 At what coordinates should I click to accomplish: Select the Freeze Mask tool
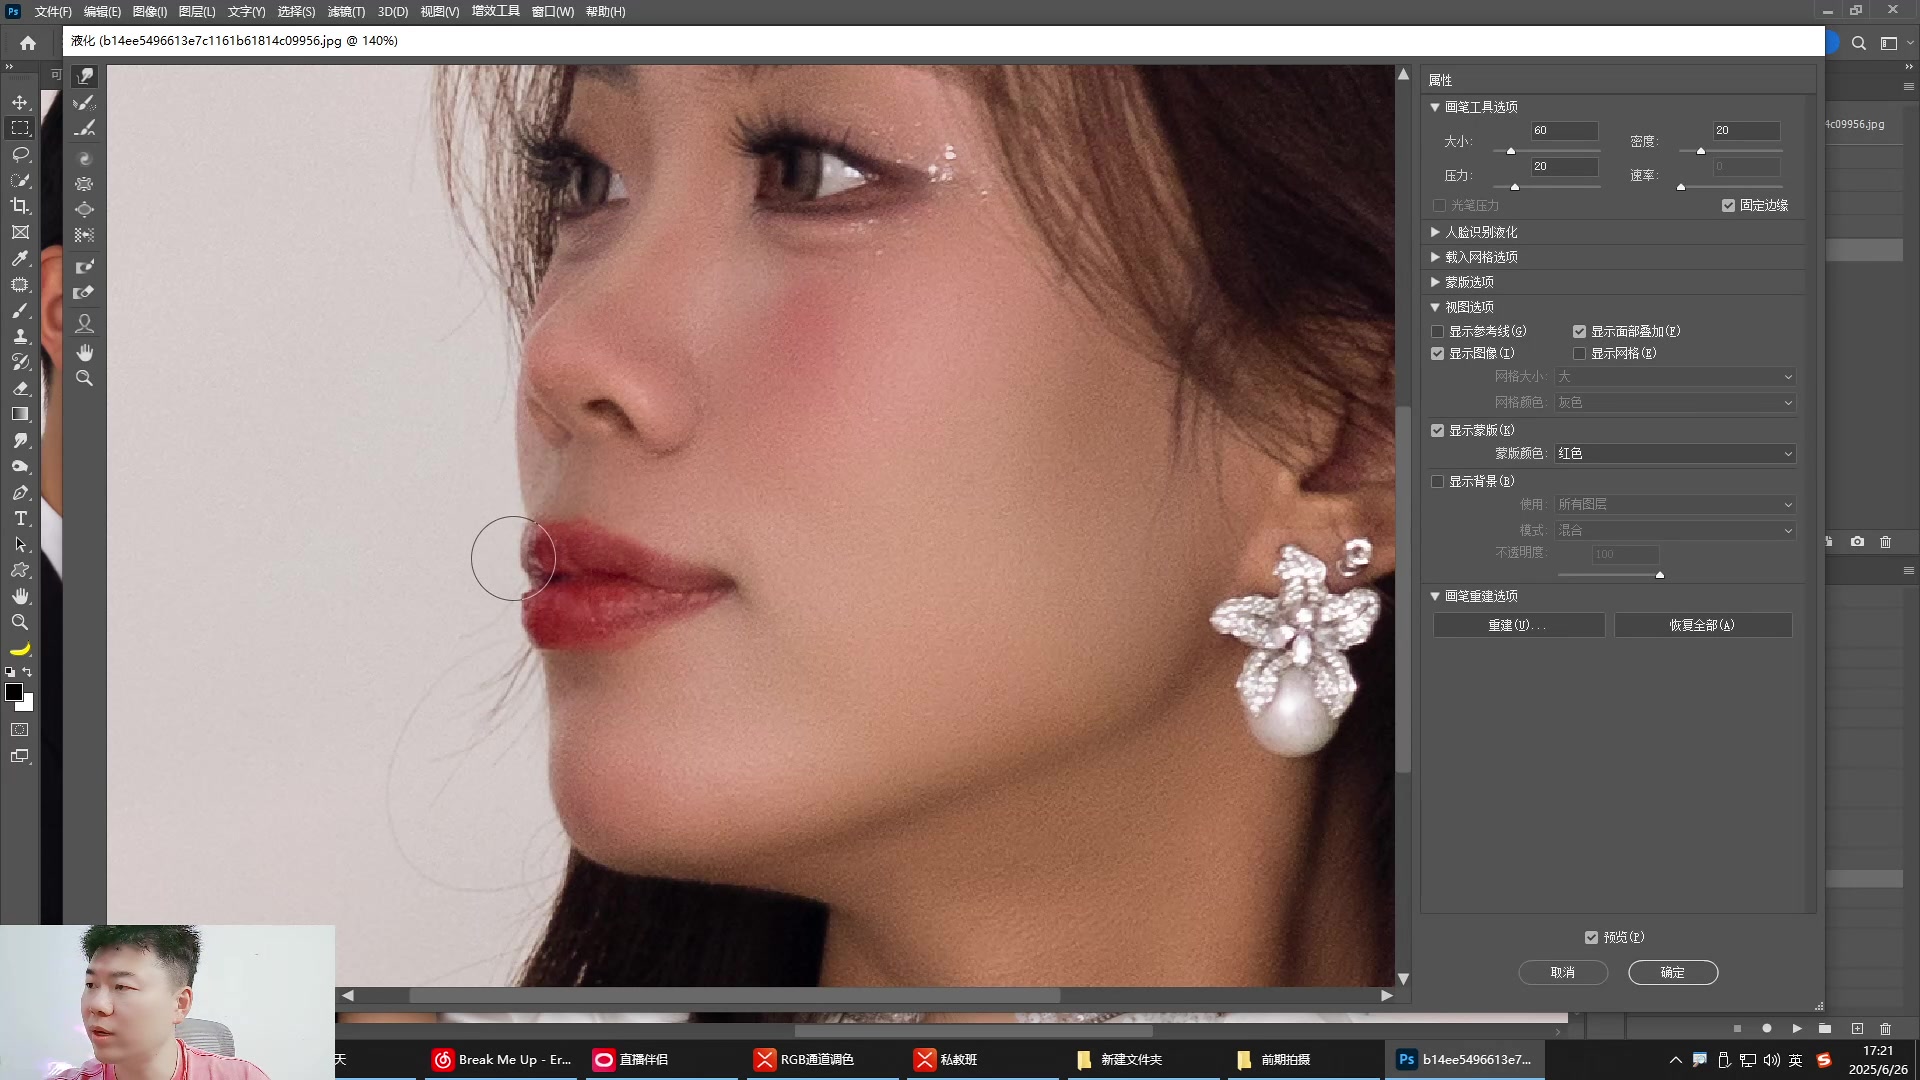pos(85,267)
